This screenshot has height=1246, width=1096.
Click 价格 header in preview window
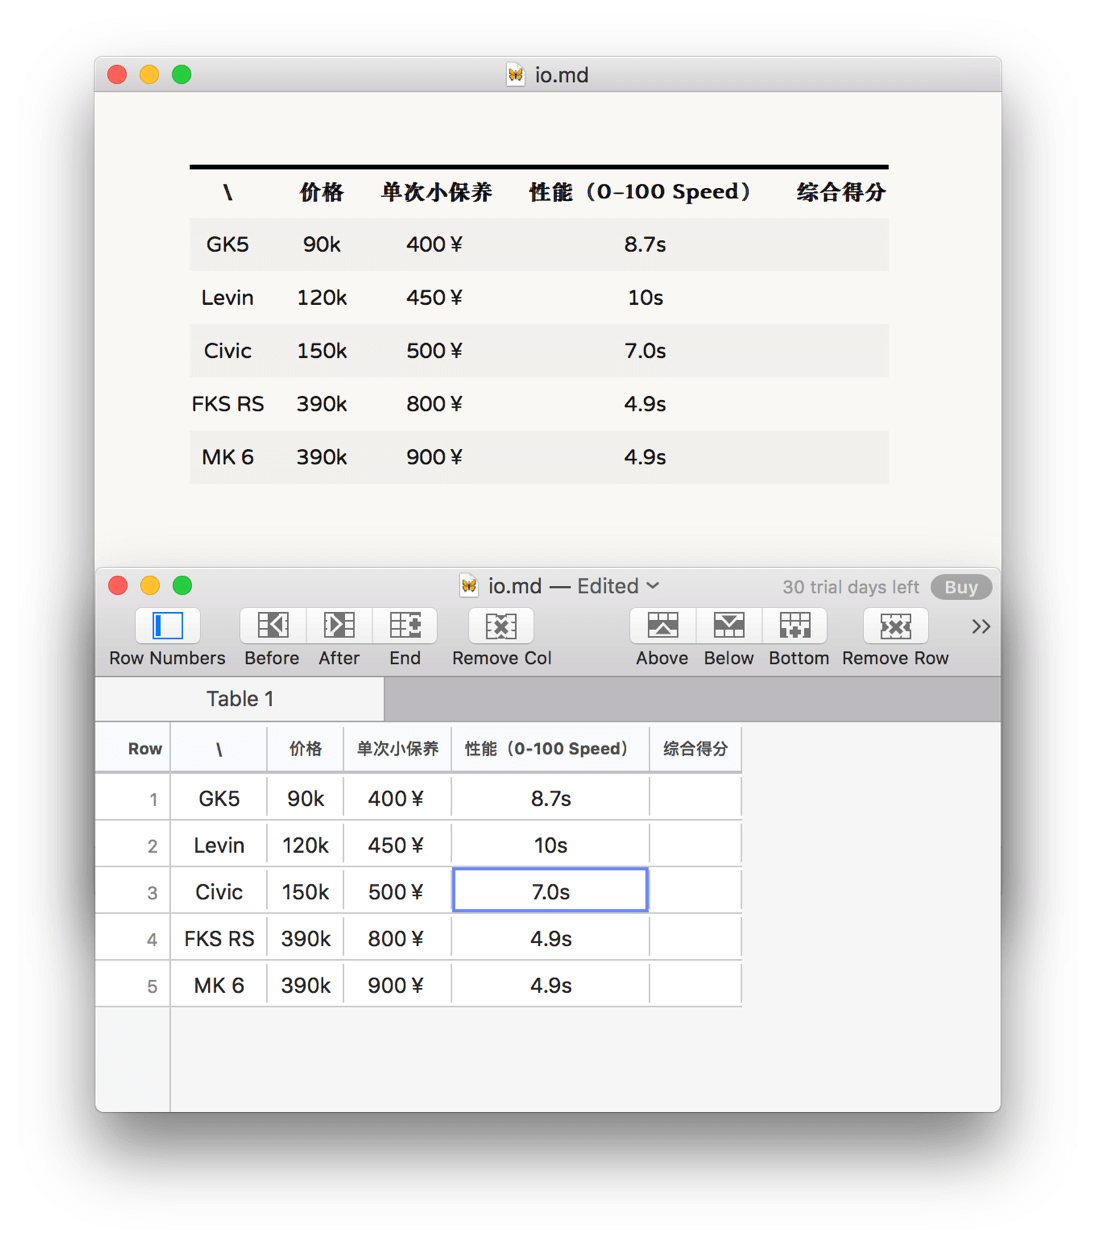[321, 192]
